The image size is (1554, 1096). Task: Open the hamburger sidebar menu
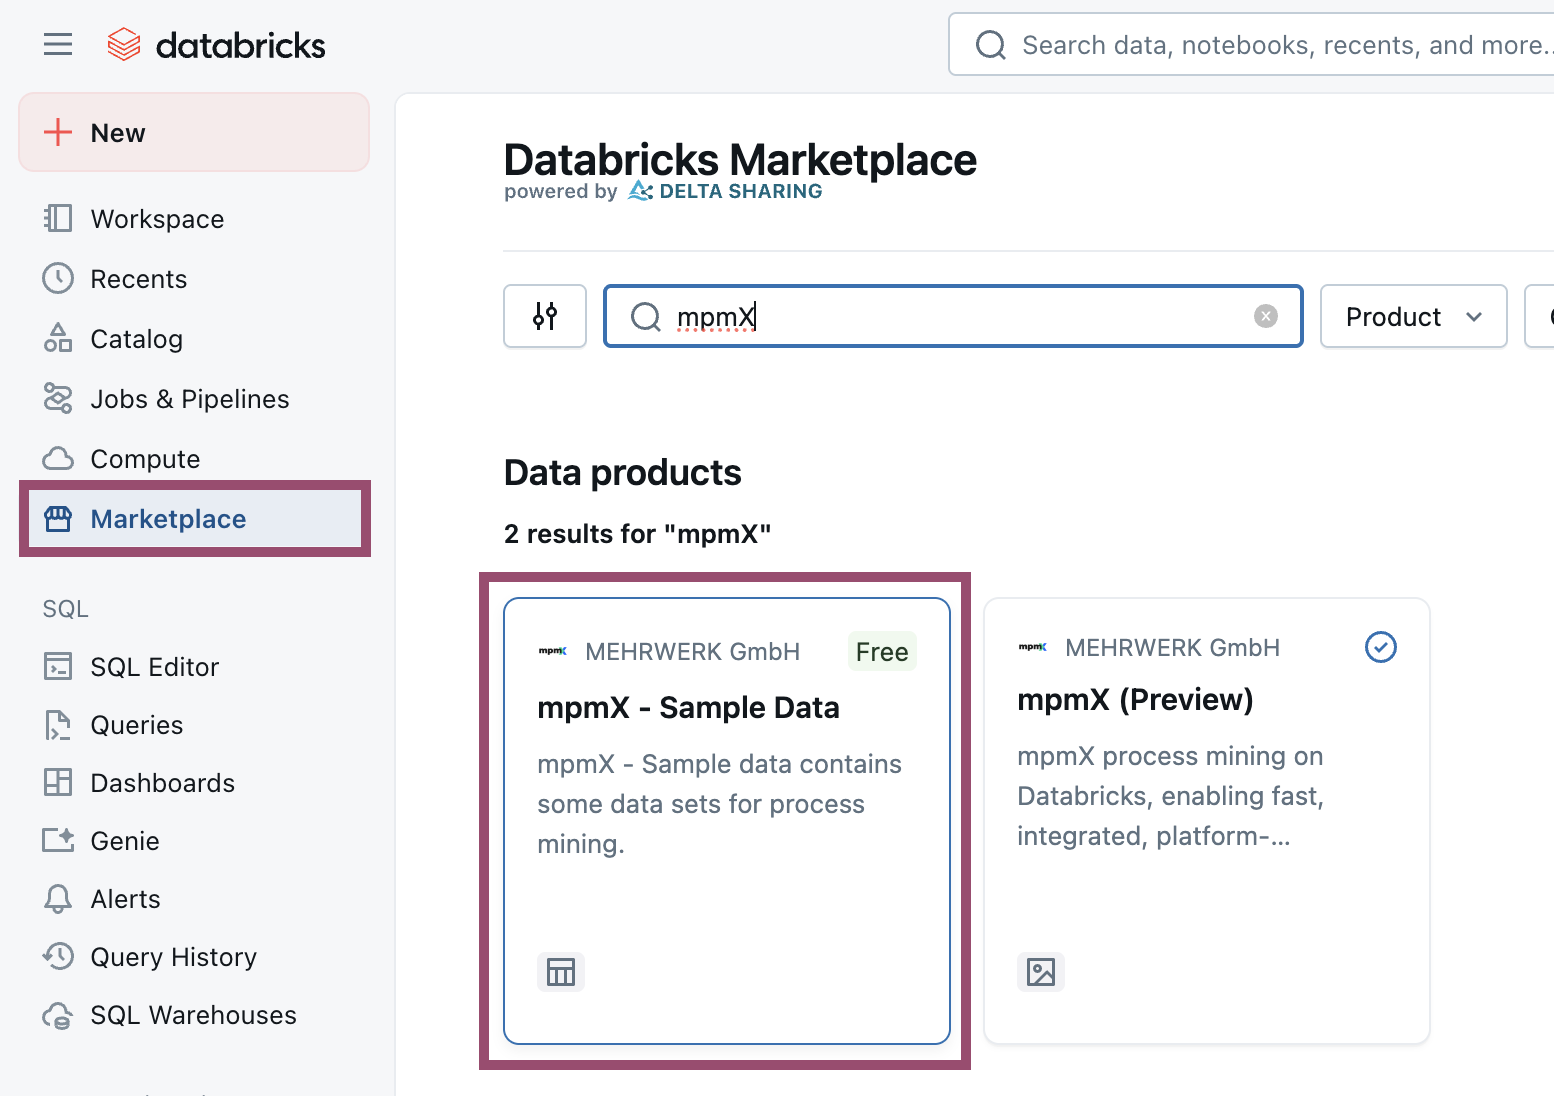(x=58, y=44)
